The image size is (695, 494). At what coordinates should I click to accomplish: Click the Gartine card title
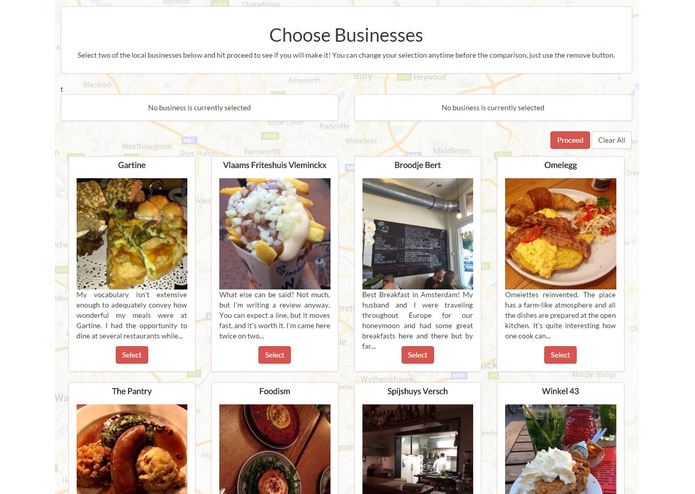132,165
